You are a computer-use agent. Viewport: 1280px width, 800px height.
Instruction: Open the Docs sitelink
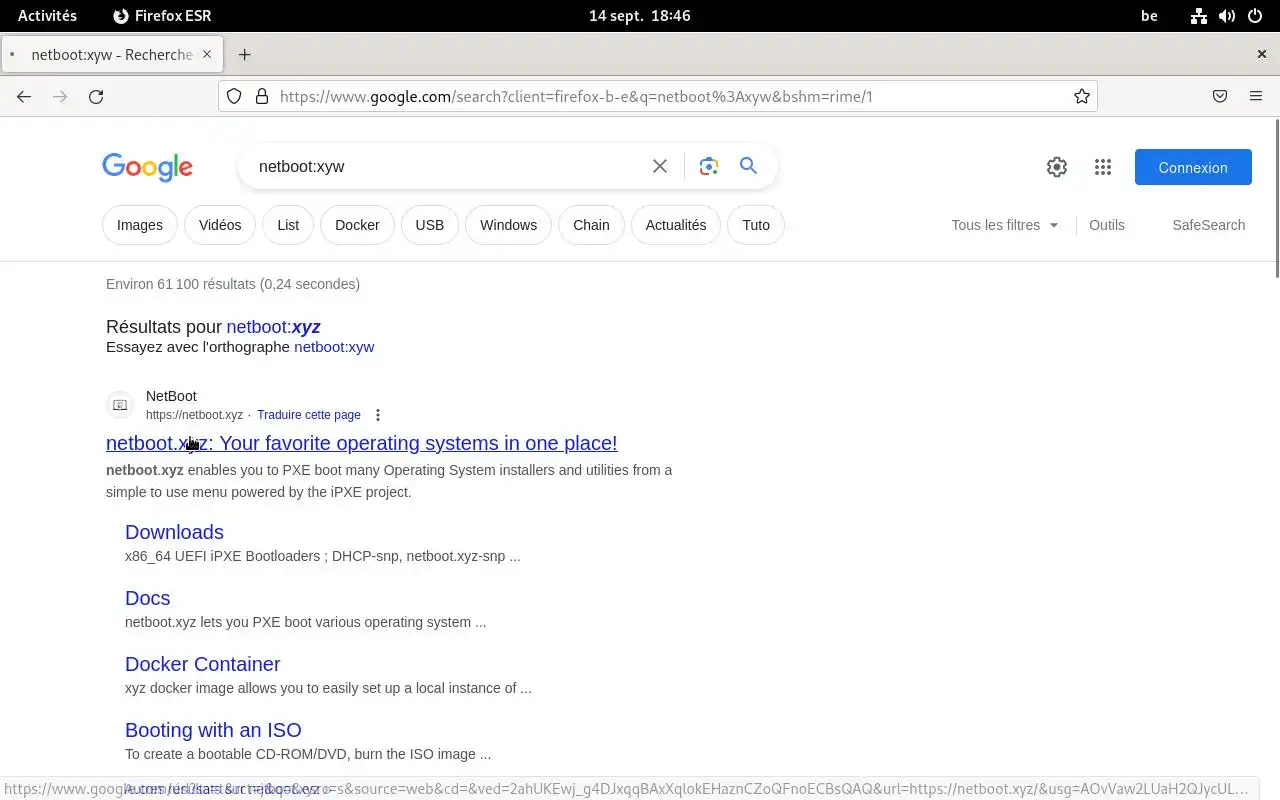click(x=148, y=598)
